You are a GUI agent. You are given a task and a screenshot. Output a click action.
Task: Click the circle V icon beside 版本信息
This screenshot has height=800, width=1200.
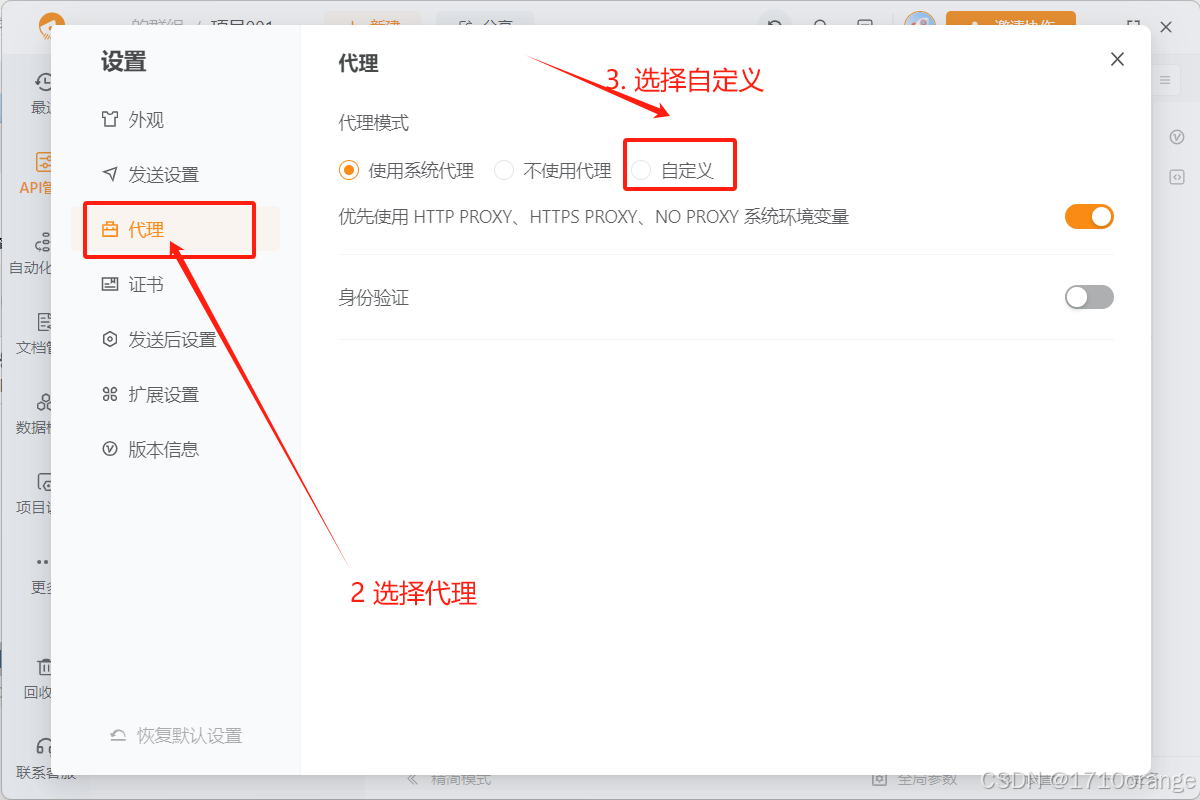coord(110,450)
